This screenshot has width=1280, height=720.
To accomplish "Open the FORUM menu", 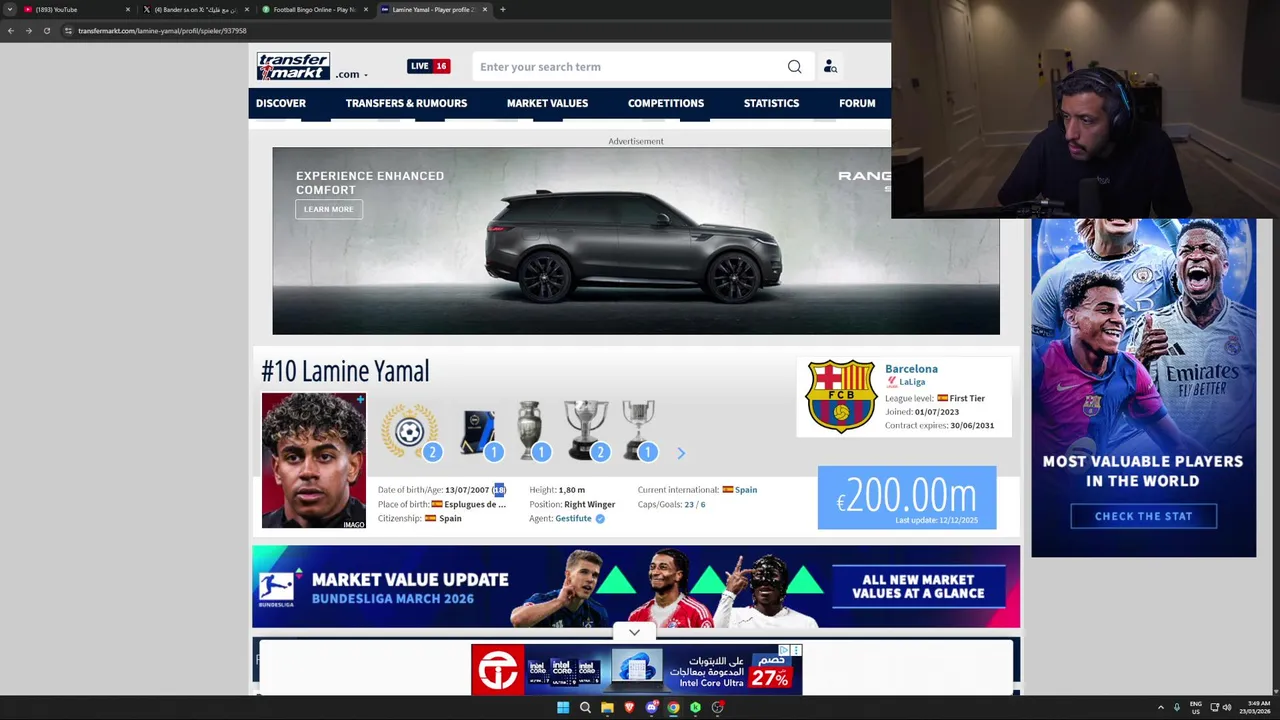I will point(857,103).
